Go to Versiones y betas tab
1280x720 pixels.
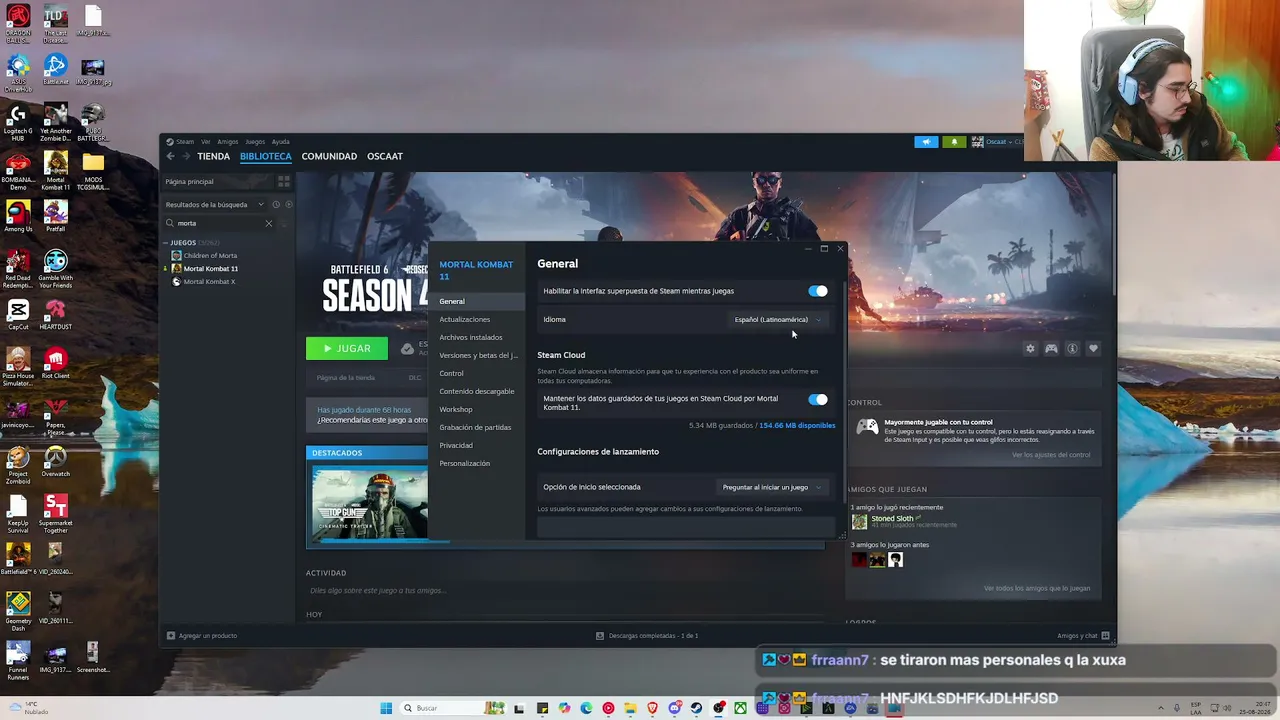tap(478, 355)
